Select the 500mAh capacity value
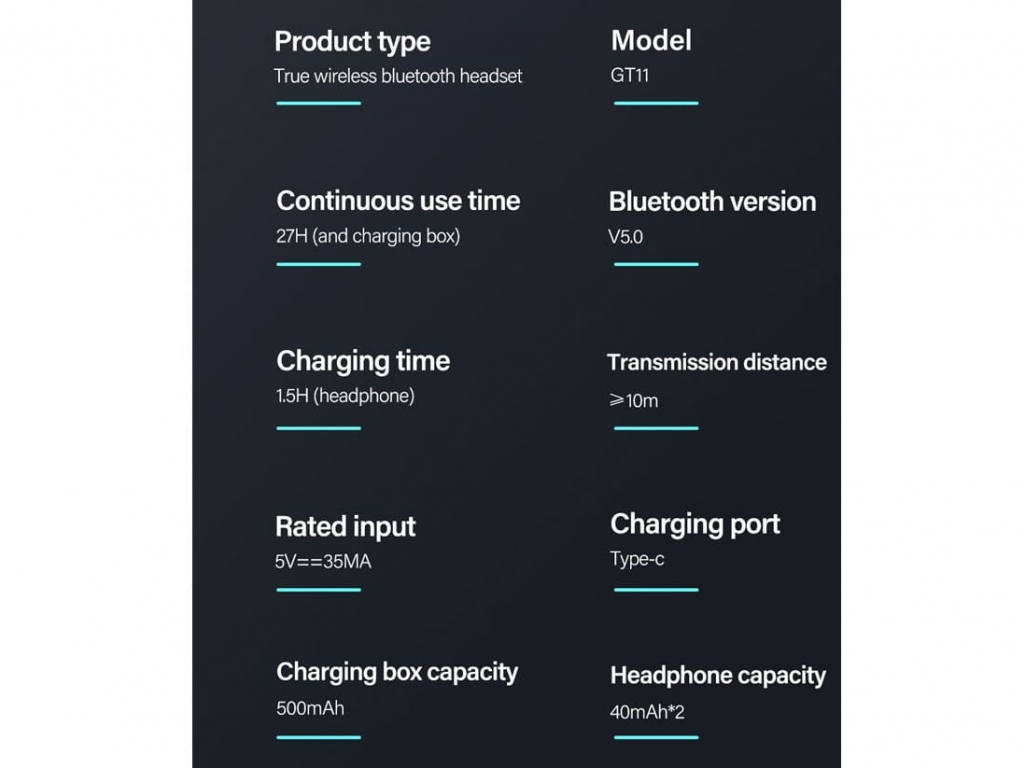The height and width of the screenshot is (768, 1024). (x=310, y=708)
